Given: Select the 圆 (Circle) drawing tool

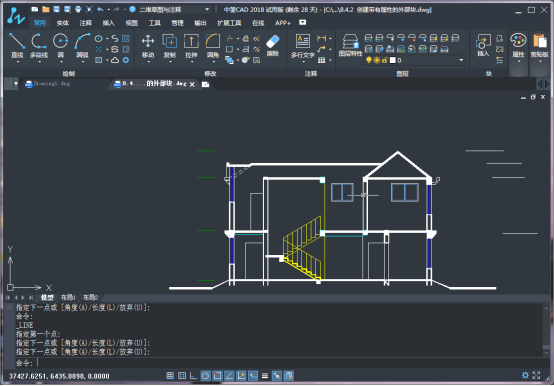Looking at the screenshot, I should 60,45.
